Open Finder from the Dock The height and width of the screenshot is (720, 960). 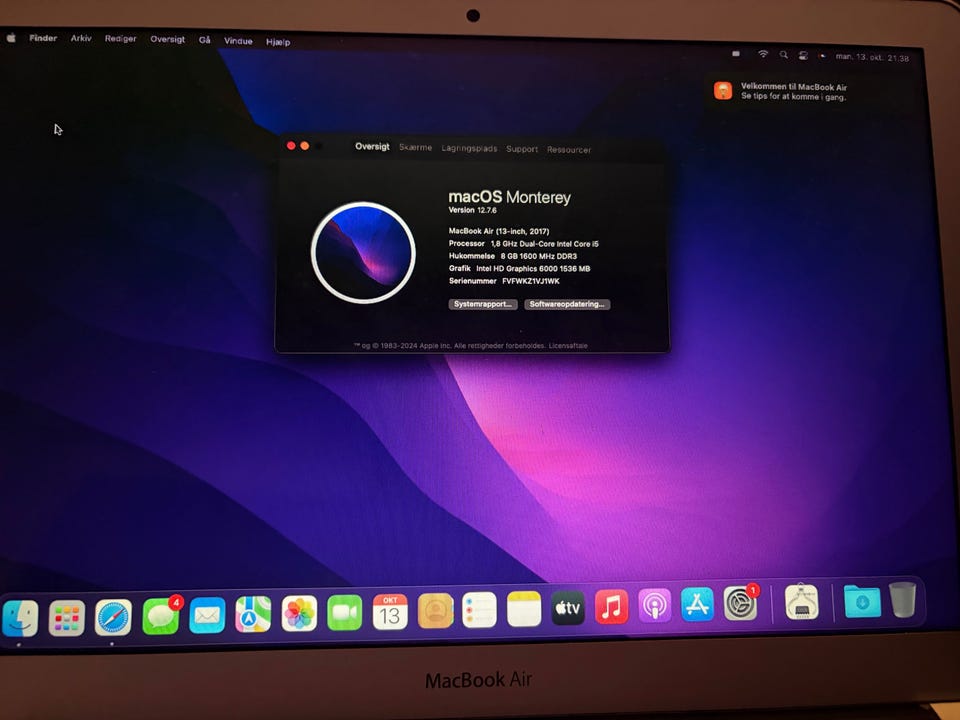pos(20,618)
